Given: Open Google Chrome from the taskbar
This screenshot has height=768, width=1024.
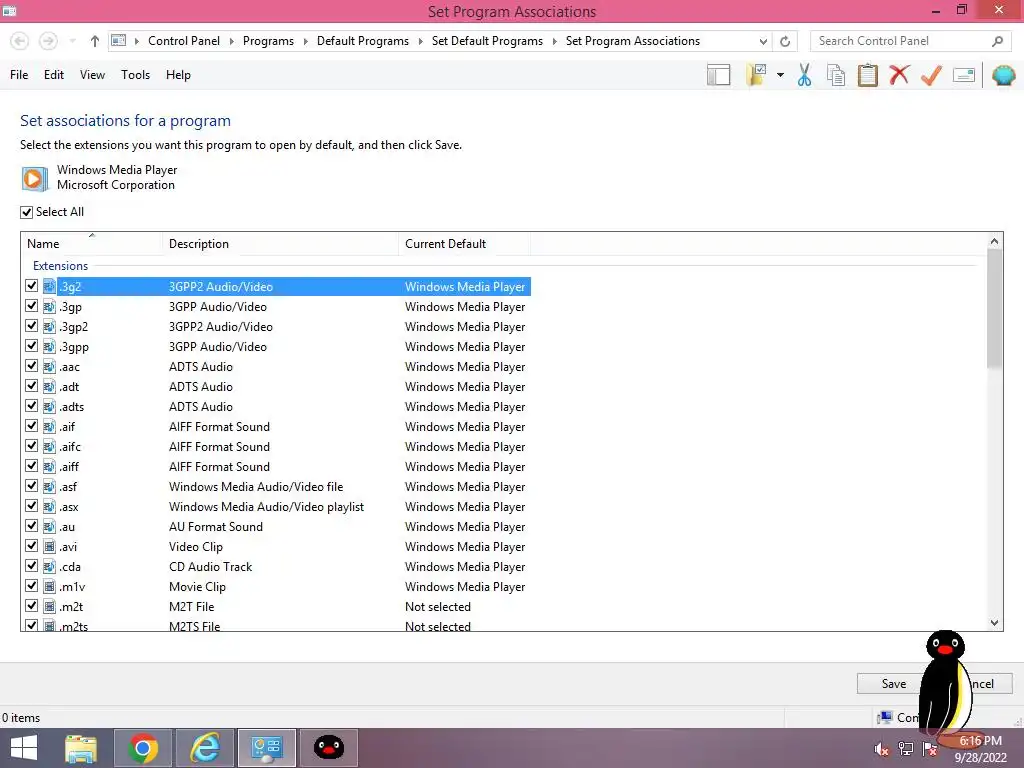Looking at the screenshot, I should coord(143,748).
